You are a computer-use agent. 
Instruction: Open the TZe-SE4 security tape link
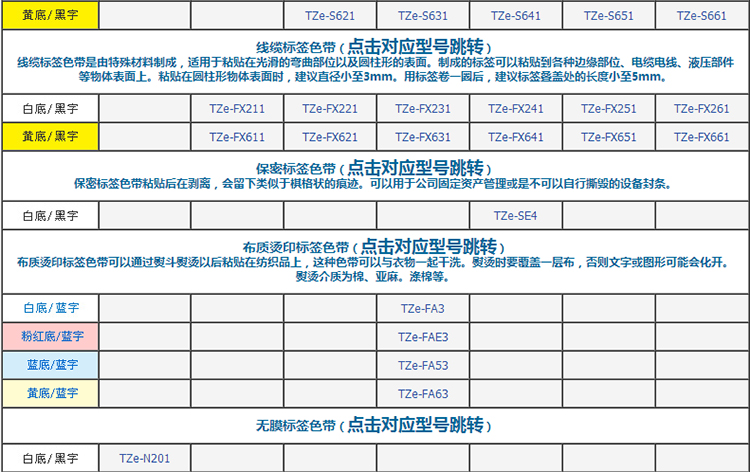pos(516,216)
